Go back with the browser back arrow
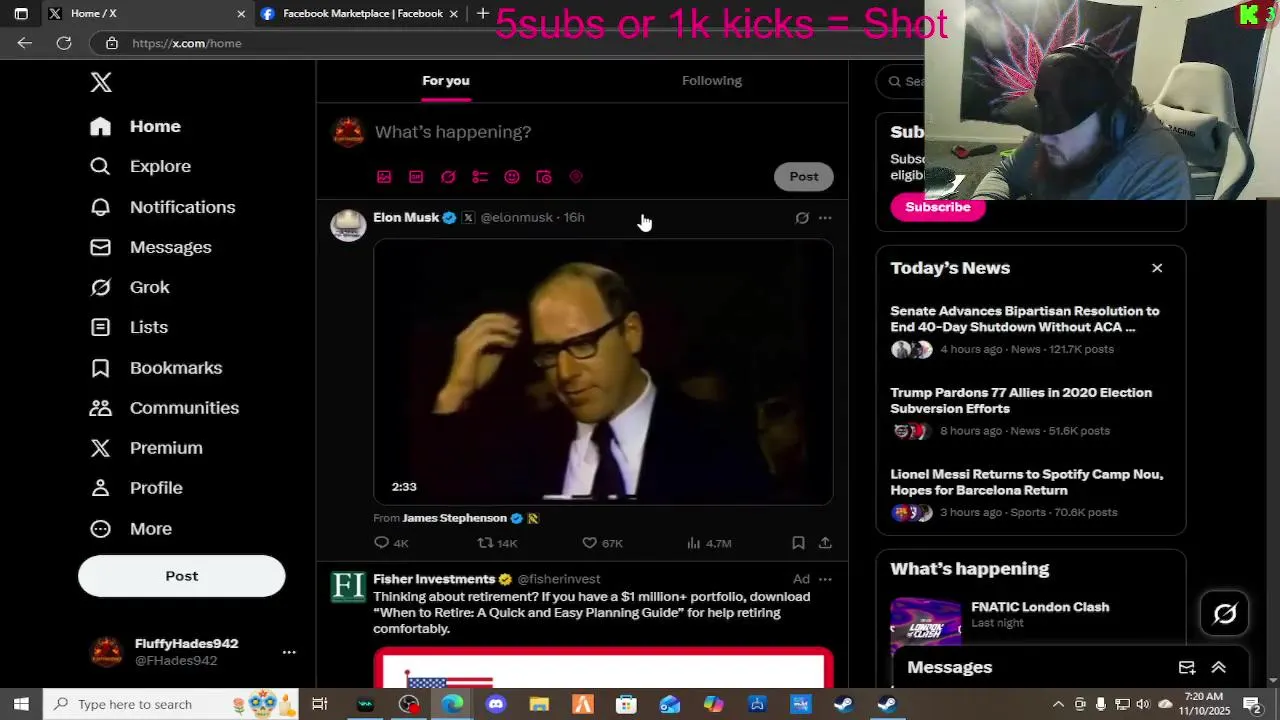The image size is (1280, 720). point(25,43)
